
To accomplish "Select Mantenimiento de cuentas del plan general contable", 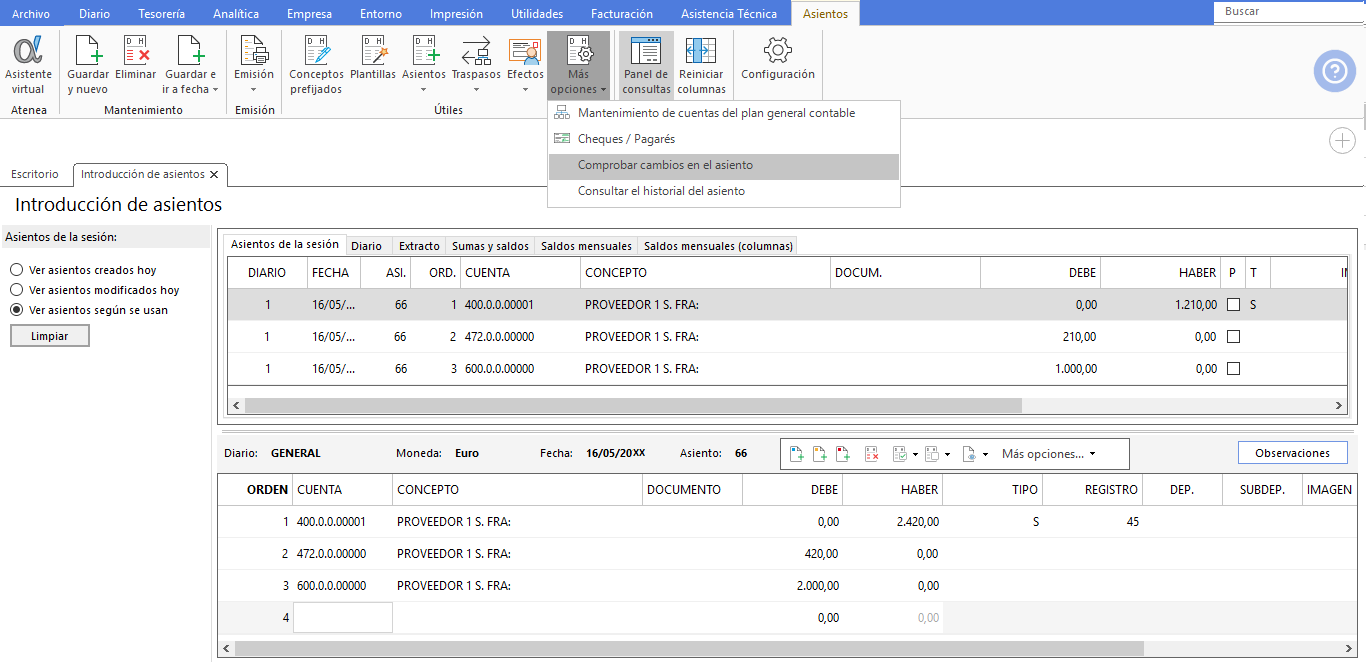I will point(724,113).
